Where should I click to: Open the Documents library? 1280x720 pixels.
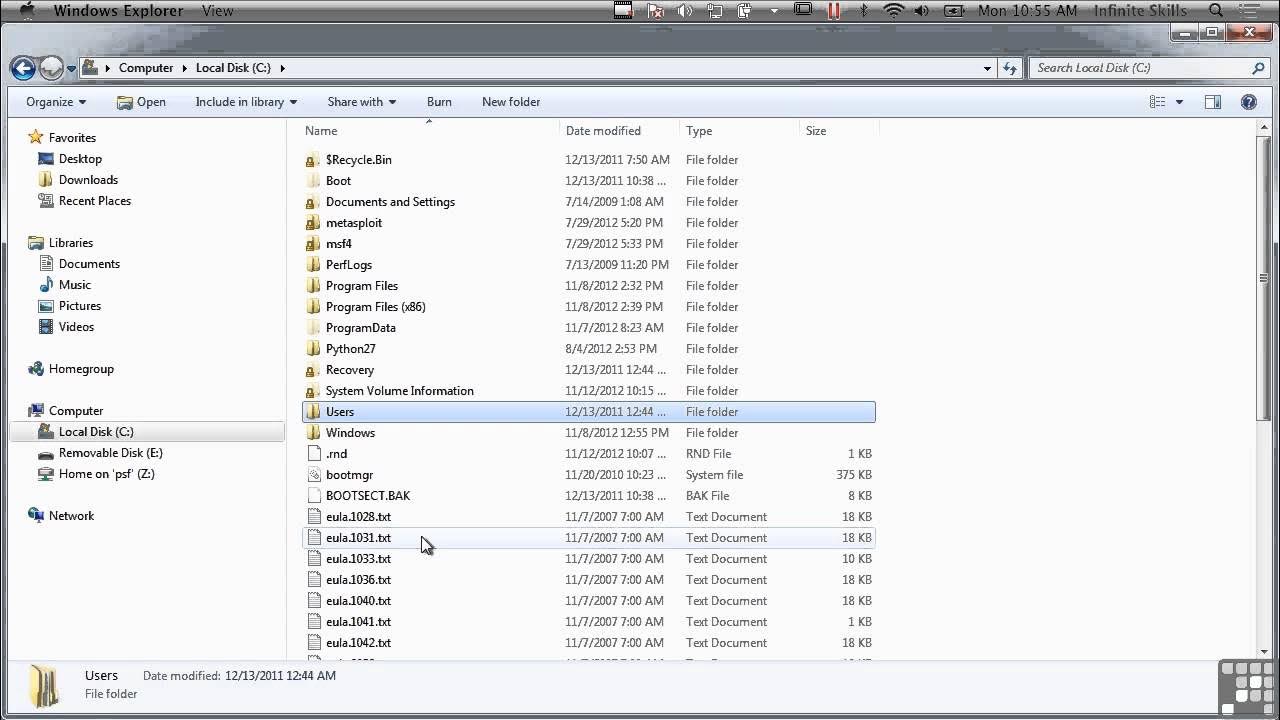coord(89,264)
